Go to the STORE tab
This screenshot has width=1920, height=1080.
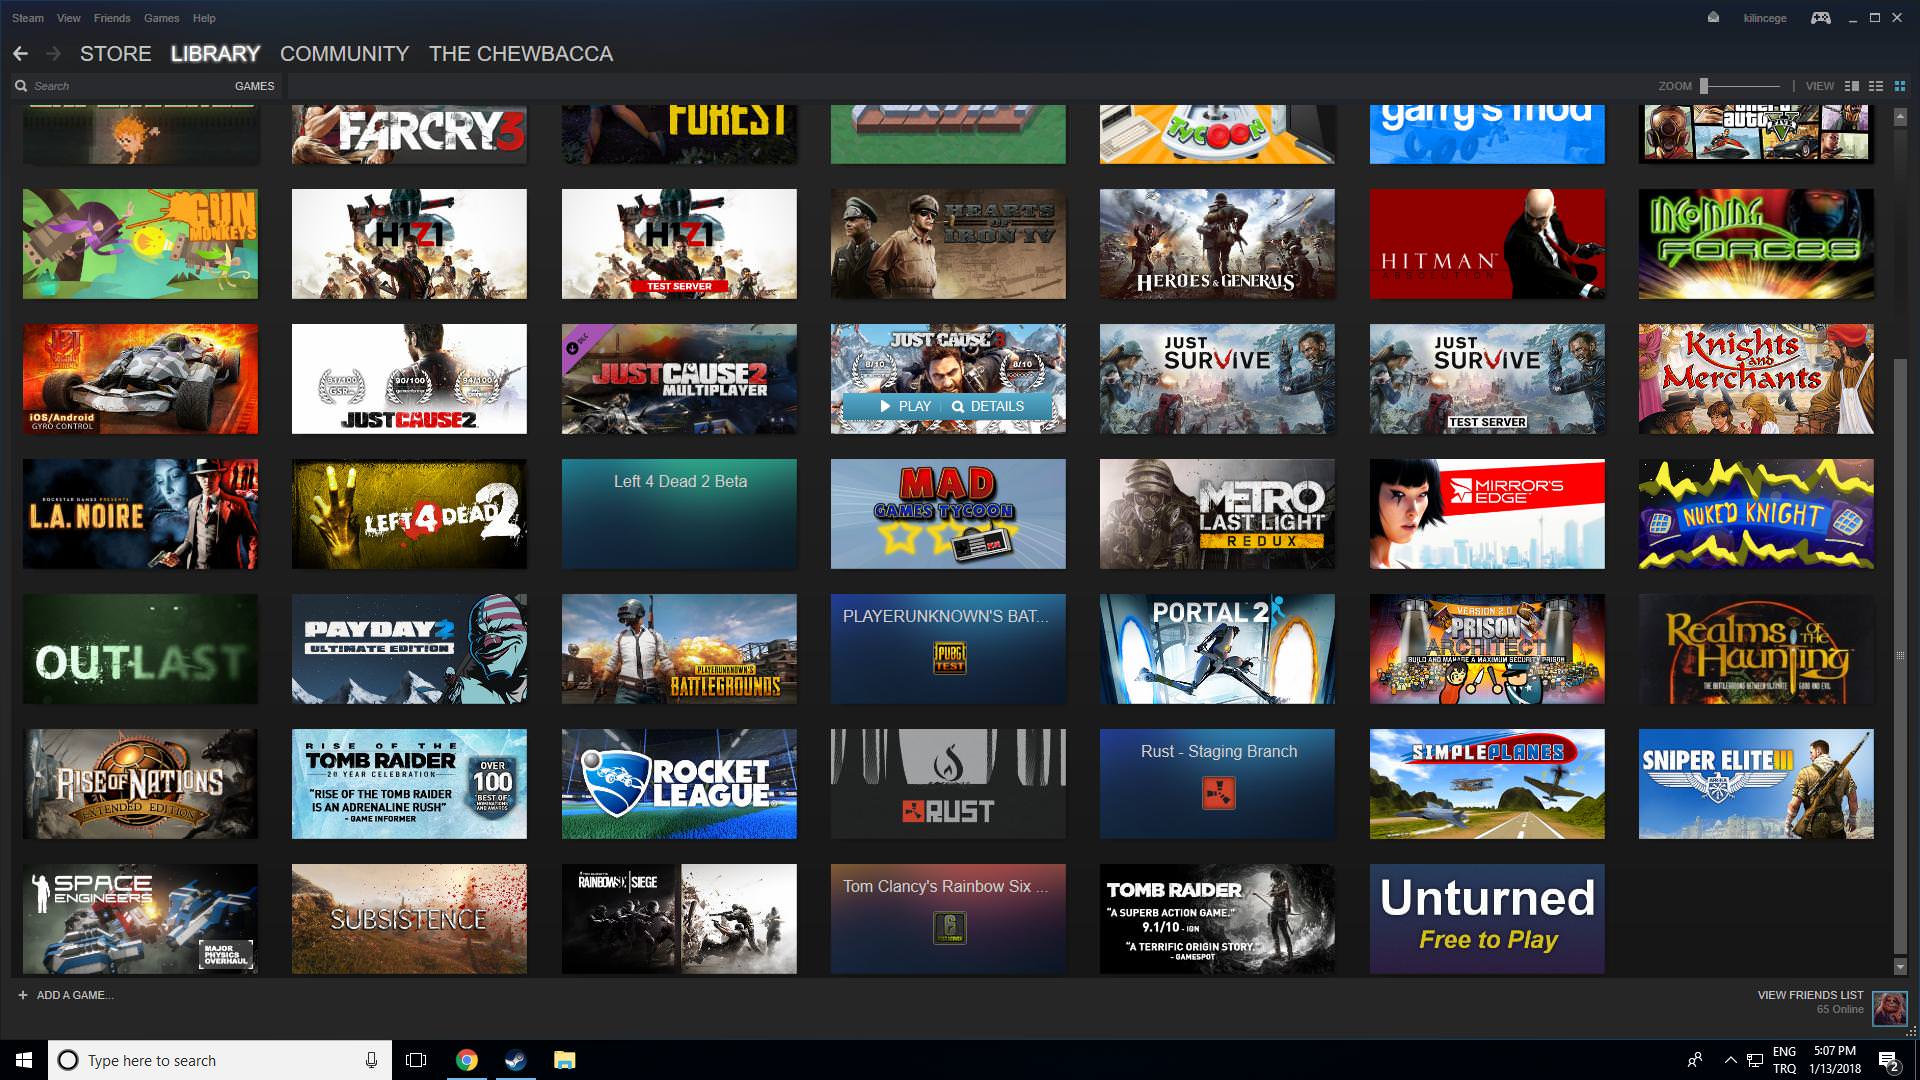click(116, 54)
